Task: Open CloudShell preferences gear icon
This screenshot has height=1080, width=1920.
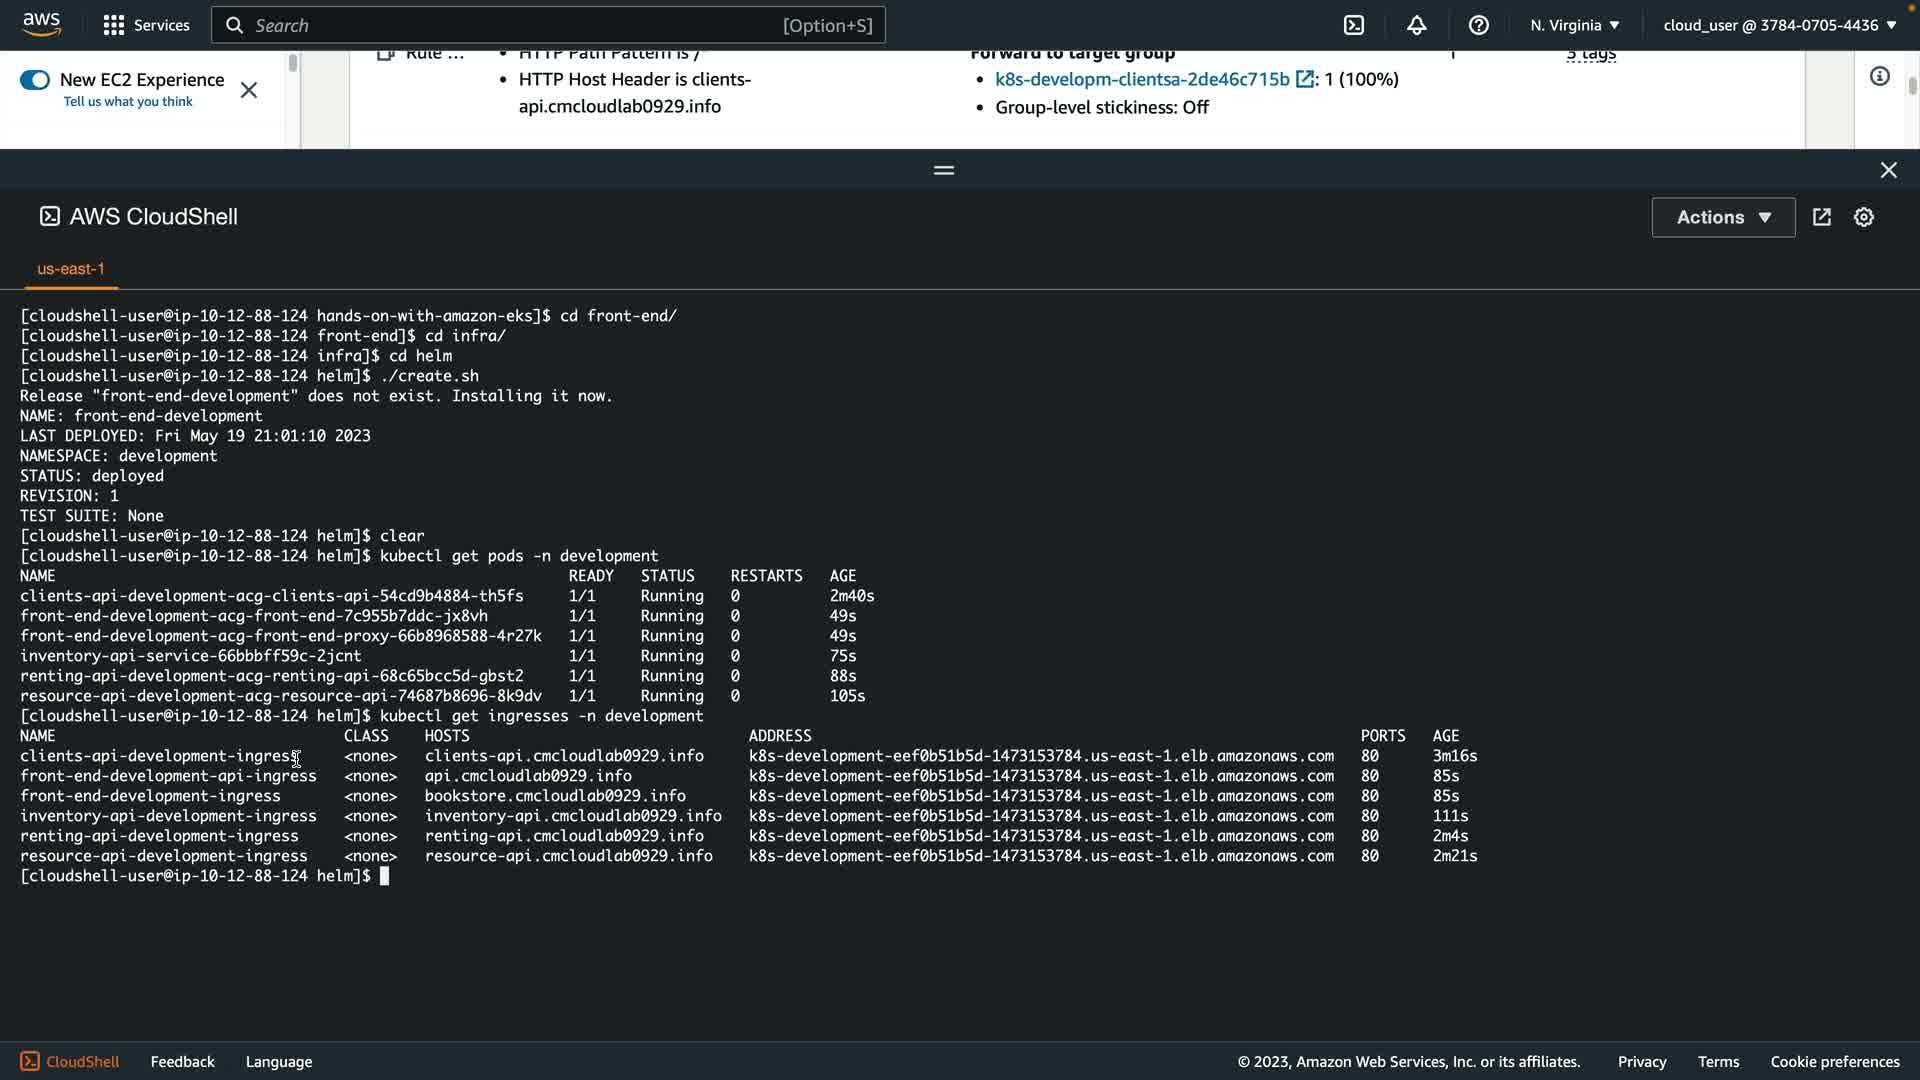Action: [1863, 217]
